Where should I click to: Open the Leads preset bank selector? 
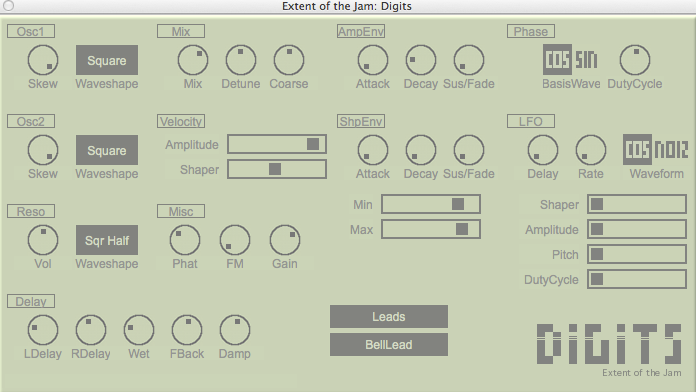389,317
